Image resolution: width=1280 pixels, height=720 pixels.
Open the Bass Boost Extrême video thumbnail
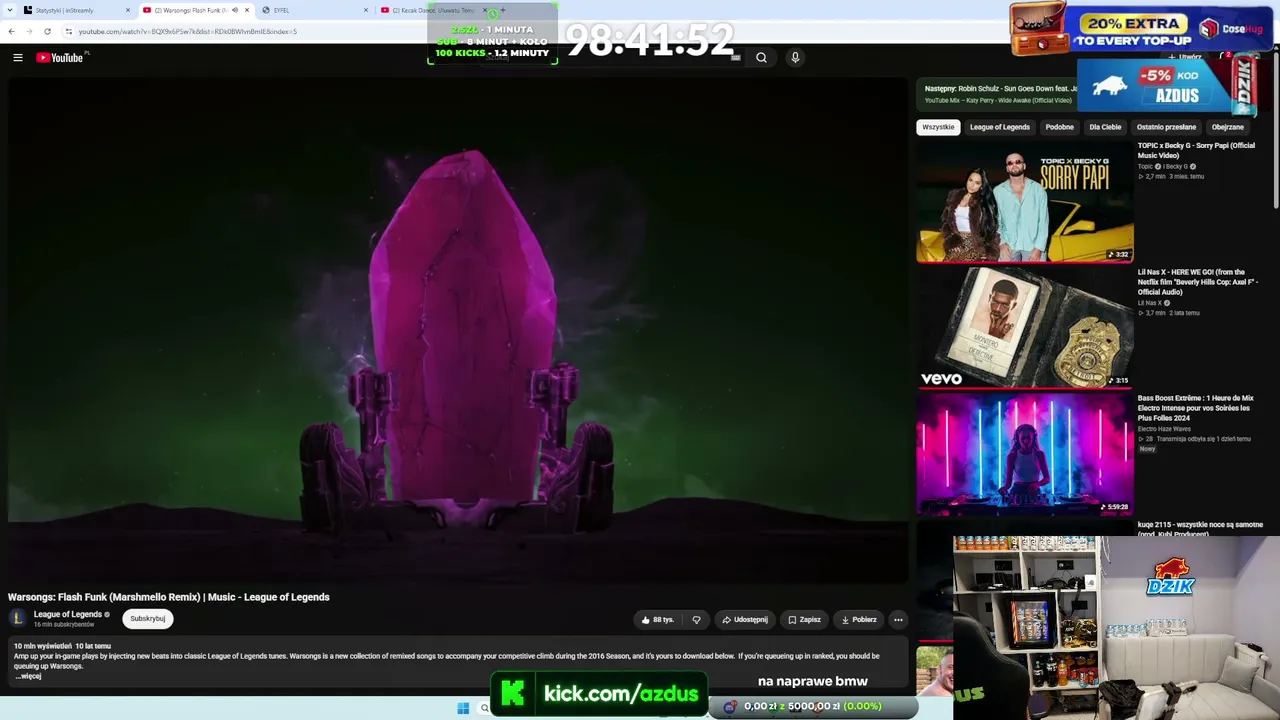coord(1025,454)
